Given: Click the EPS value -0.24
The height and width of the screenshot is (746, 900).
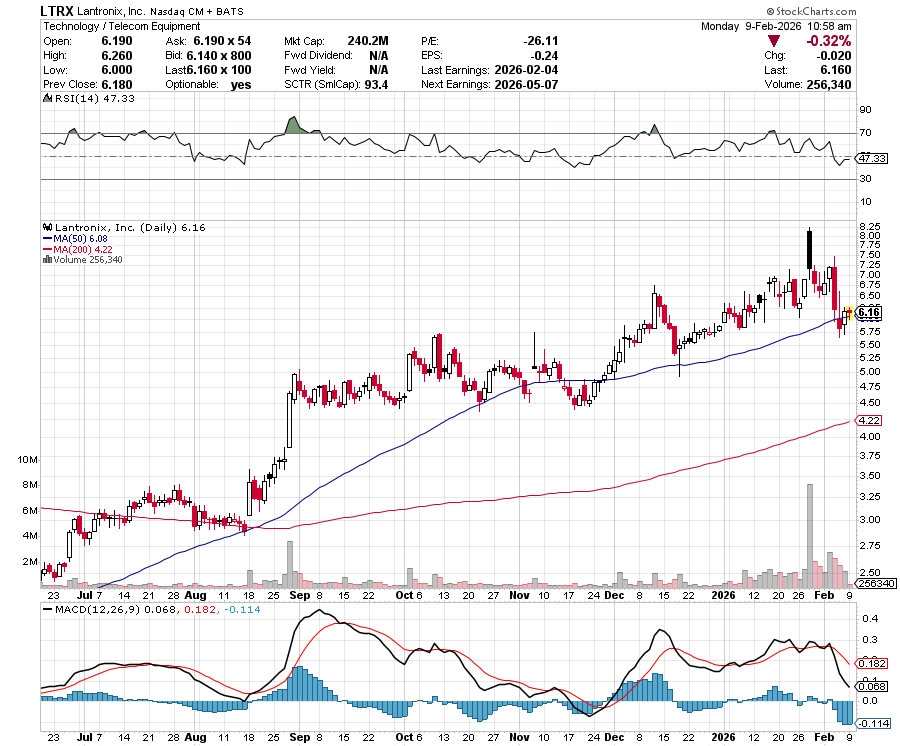Looking at the screenshot, I should (x=544, y=56).
